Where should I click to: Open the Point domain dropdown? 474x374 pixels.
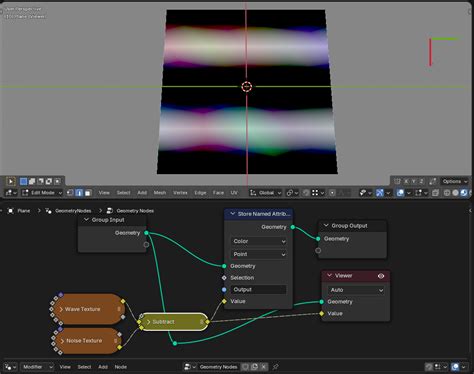259,254
